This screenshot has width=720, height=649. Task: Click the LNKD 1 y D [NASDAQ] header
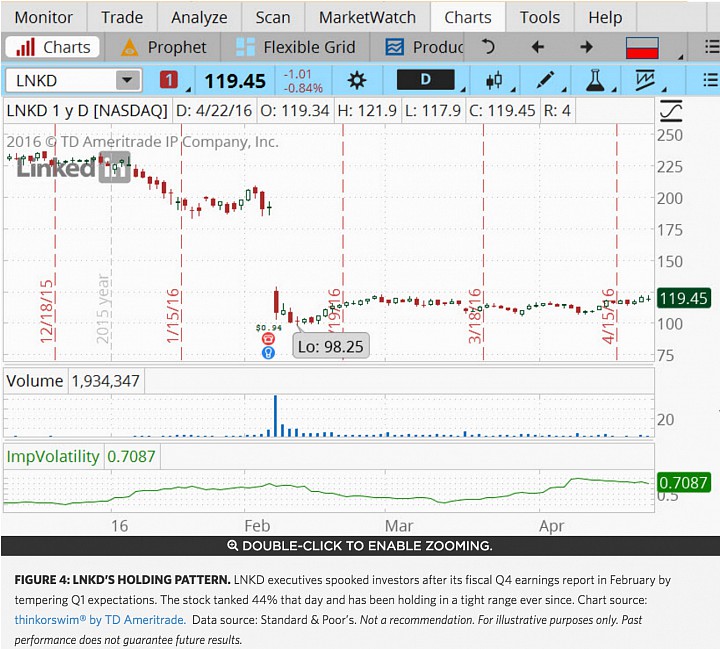pos(87,111)
